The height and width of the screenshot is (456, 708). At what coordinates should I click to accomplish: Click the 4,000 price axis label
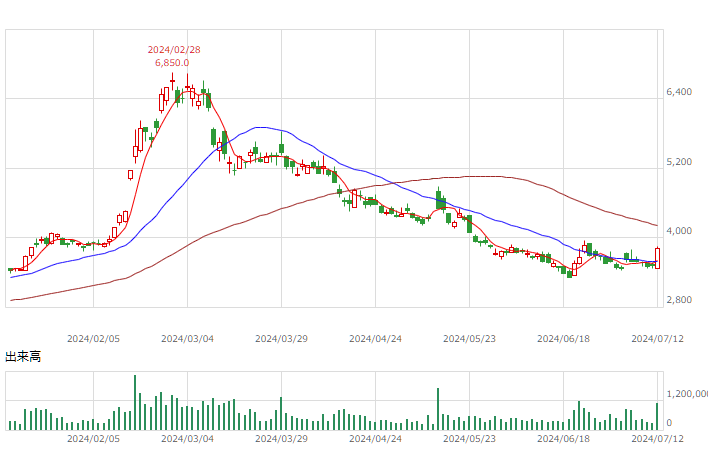tap(679, 231)
